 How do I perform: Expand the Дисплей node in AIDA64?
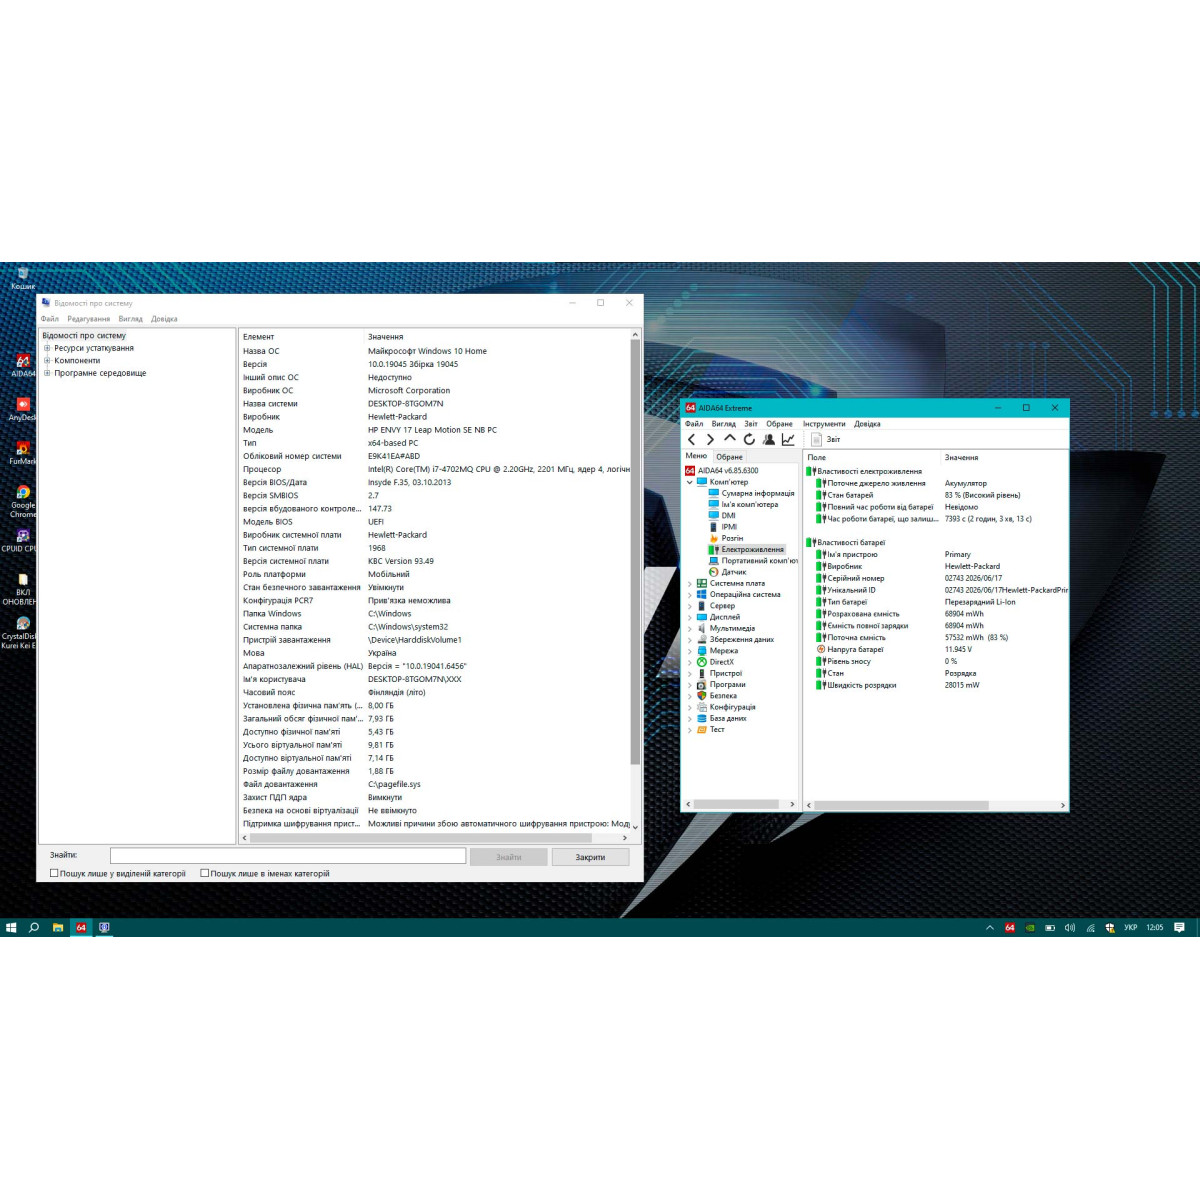689,617
